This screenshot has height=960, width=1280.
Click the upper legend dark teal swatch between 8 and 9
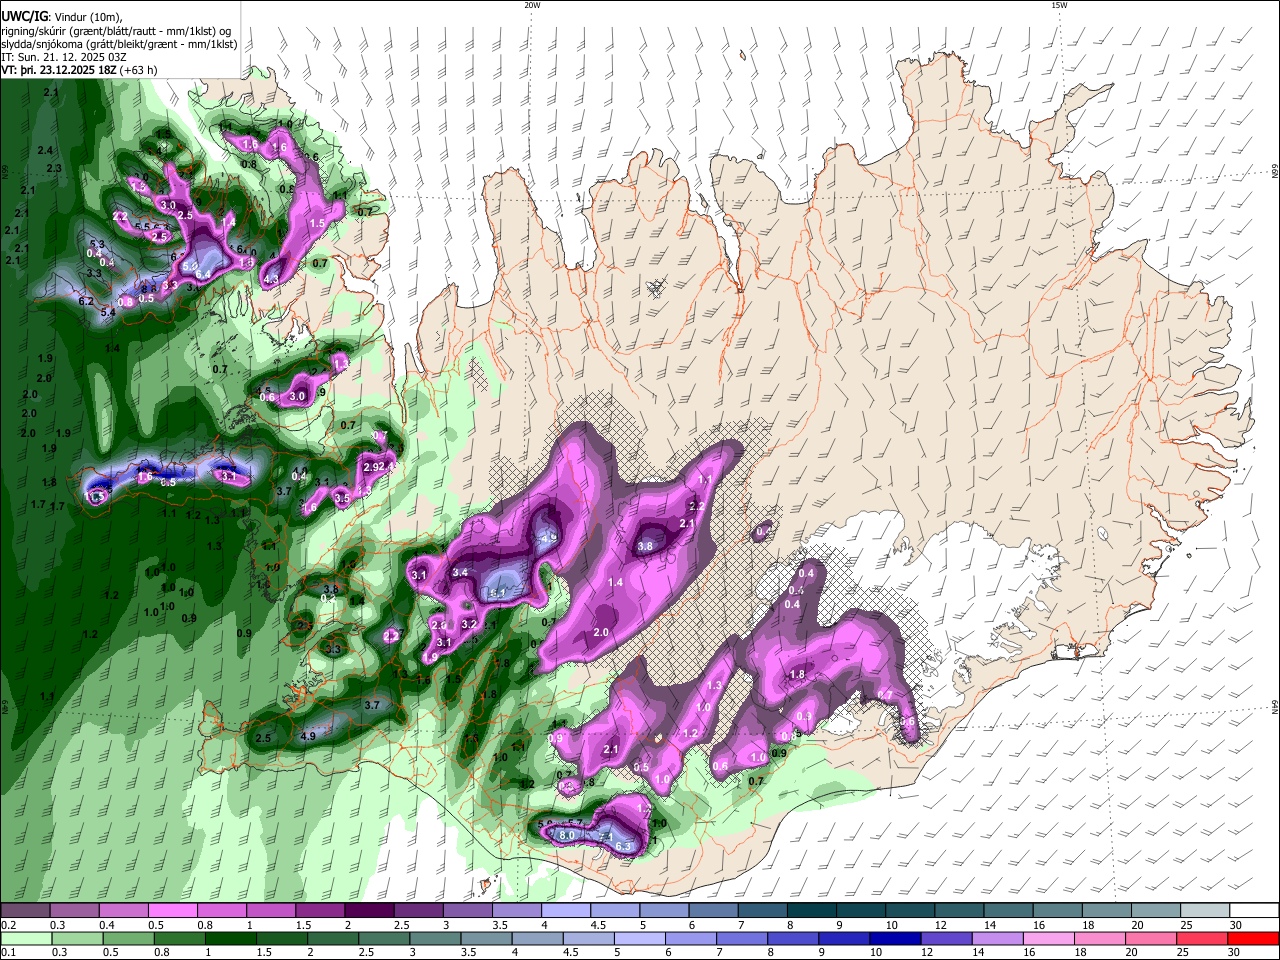(x=810, y=911)
